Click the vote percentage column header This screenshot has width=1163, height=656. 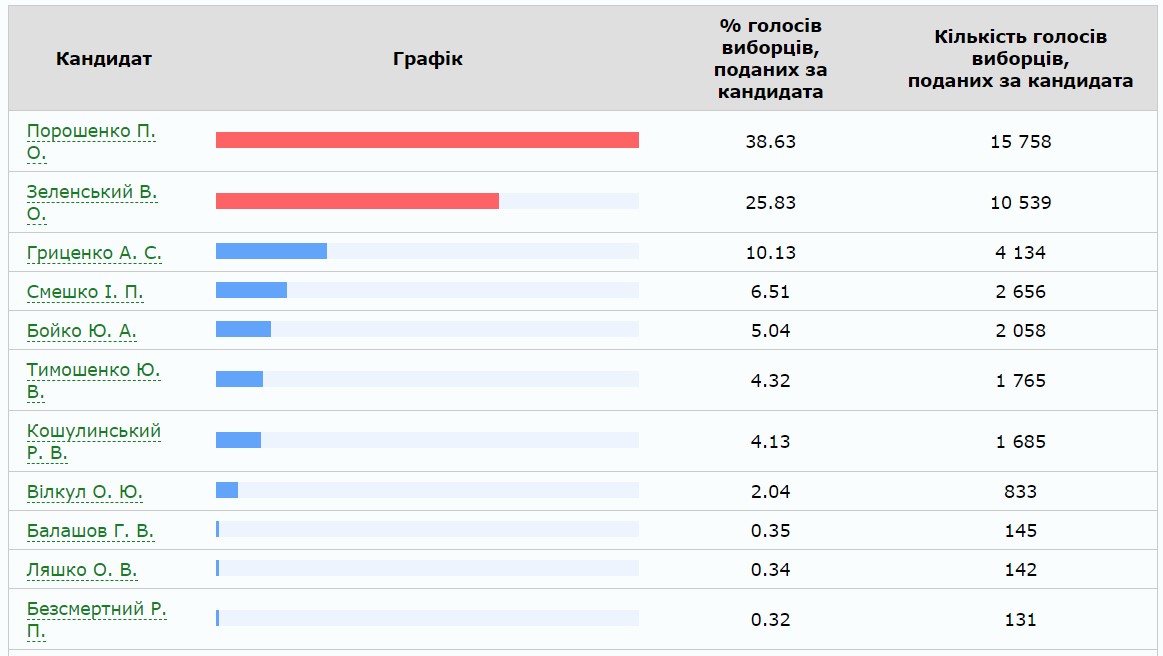[770, 58]
